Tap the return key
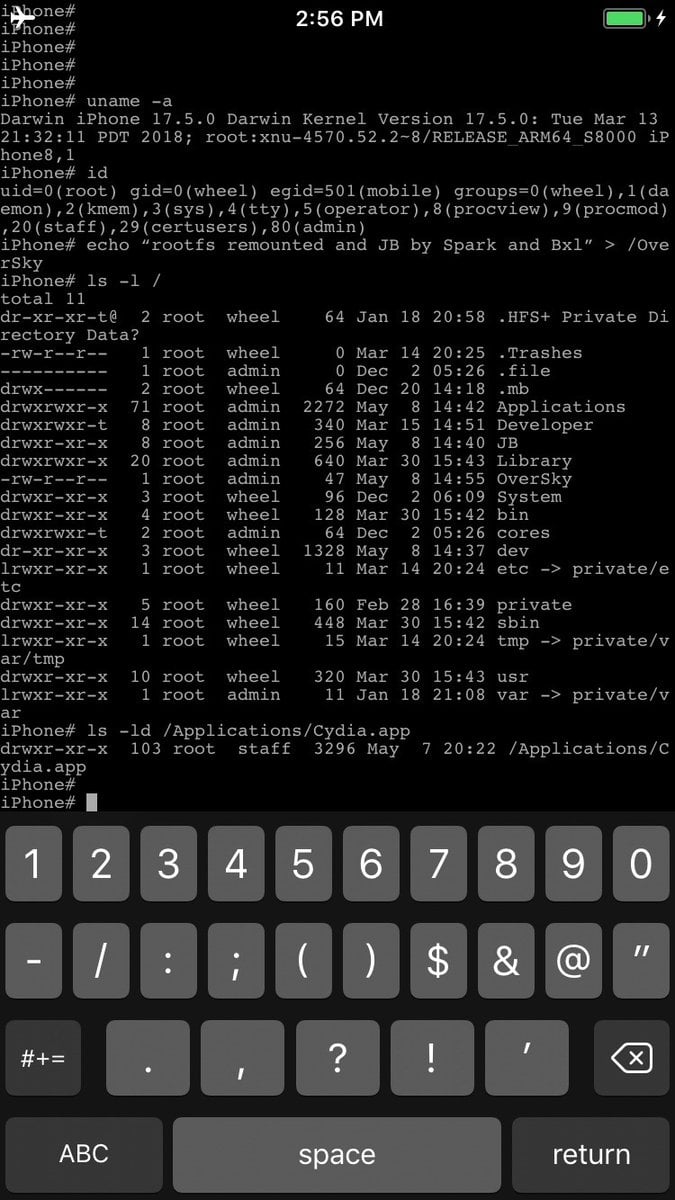Viewport: 675px width, 1200px height. click(591, 1154)
